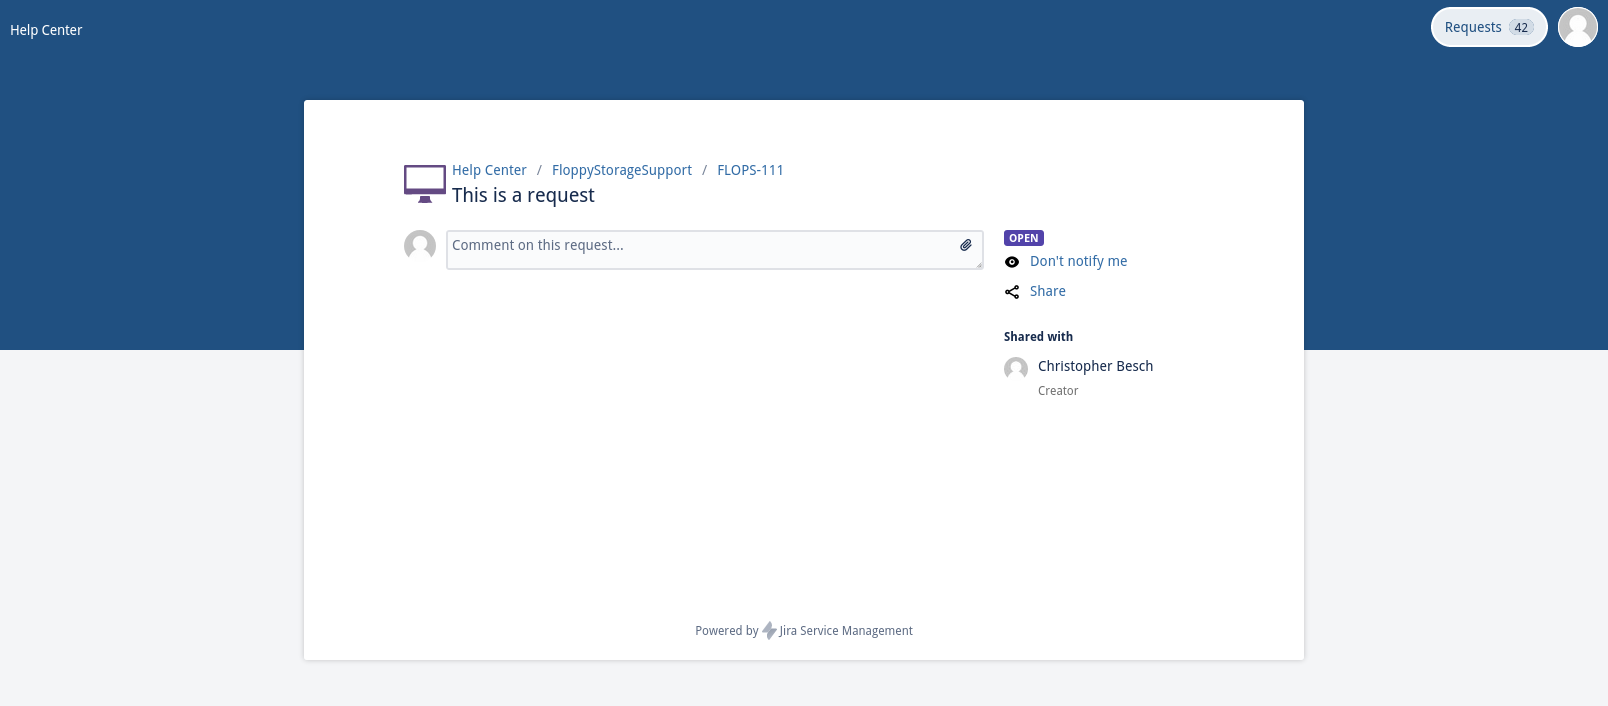Click the paperclip attachment icon

pyautogui.click(x=966, y=245)
